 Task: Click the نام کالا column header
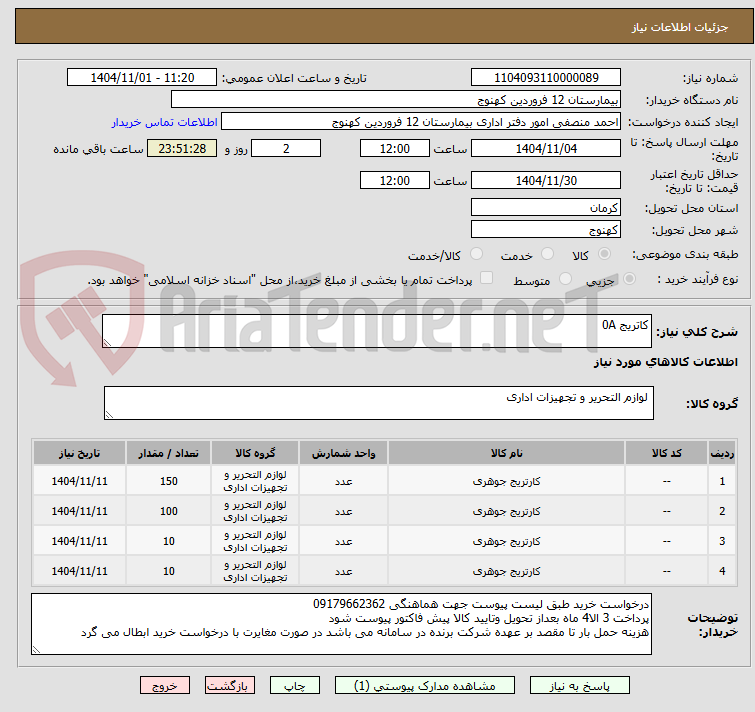tap(507, 453)
